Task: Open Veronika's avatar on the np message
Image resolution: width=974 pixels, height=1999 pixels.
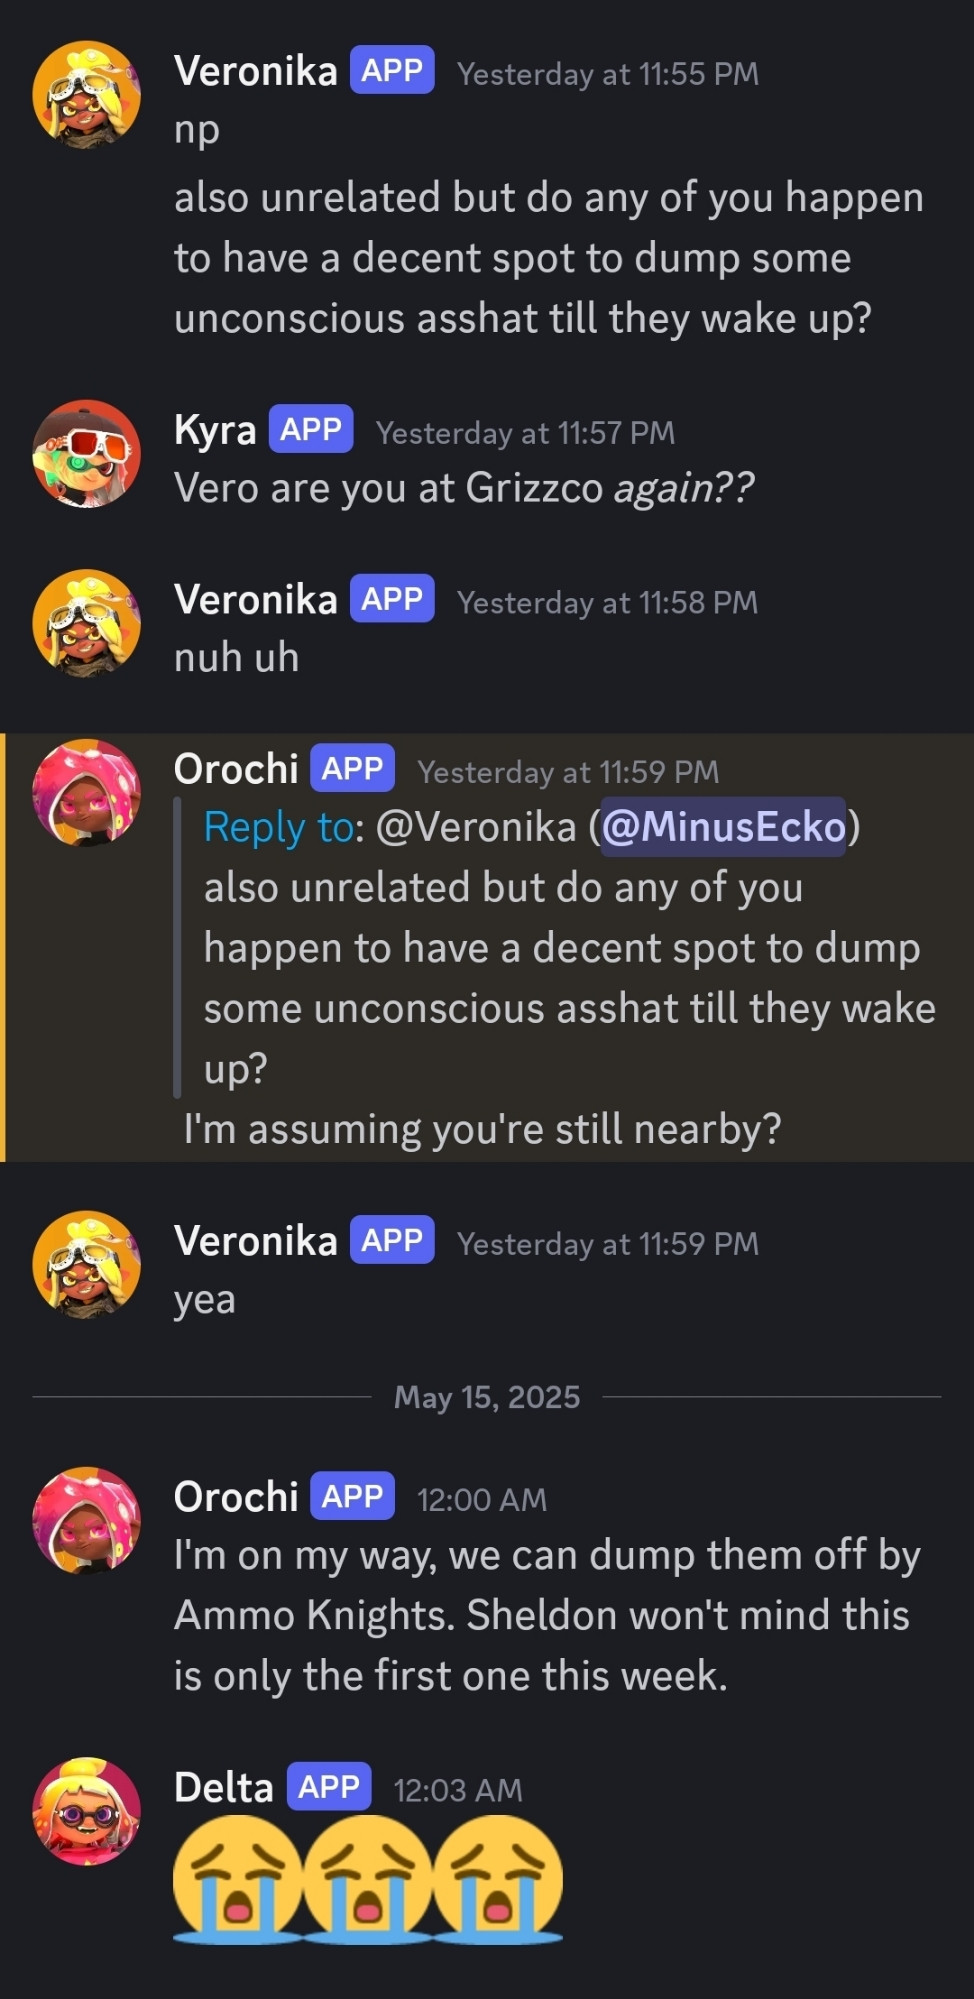Action: click(x=86, y=95)
